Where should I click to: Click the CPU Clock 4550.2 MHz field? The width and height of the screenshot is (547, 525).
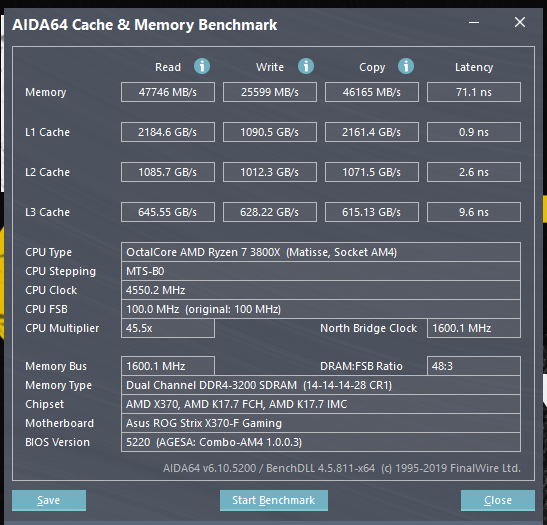point(321,290)
